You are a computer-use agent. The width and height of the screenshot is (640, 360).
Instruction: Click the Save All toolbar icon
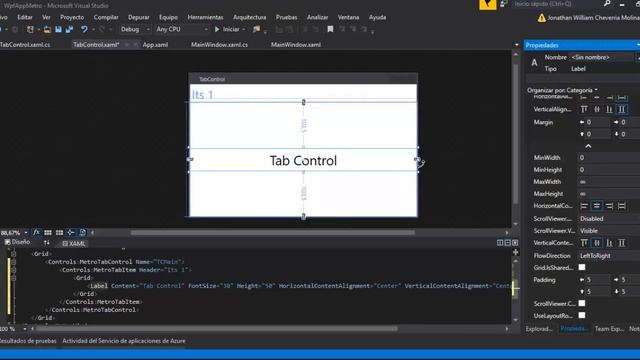tap(69, 29)
